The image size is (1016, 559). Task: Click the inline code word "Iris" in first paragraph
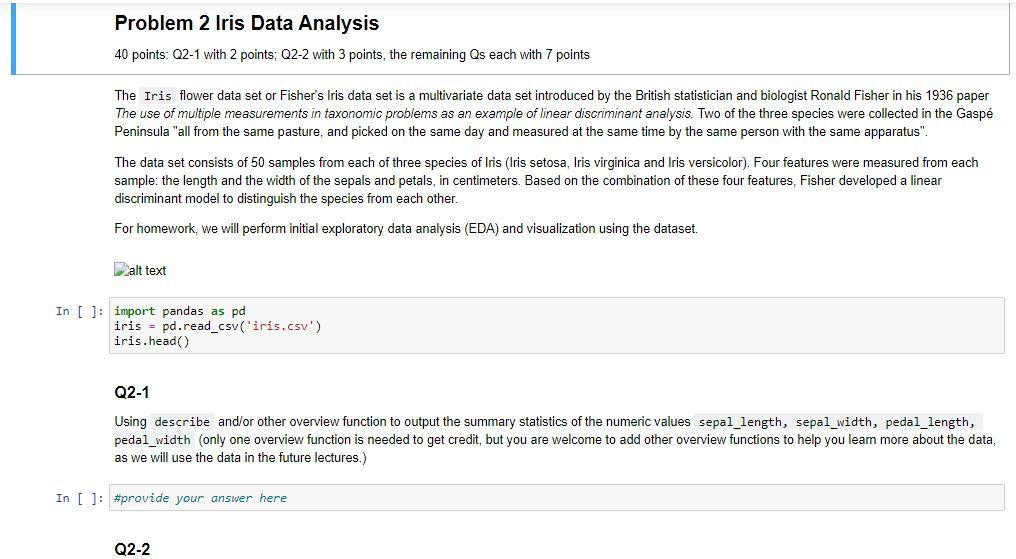(x=158, y=96)
